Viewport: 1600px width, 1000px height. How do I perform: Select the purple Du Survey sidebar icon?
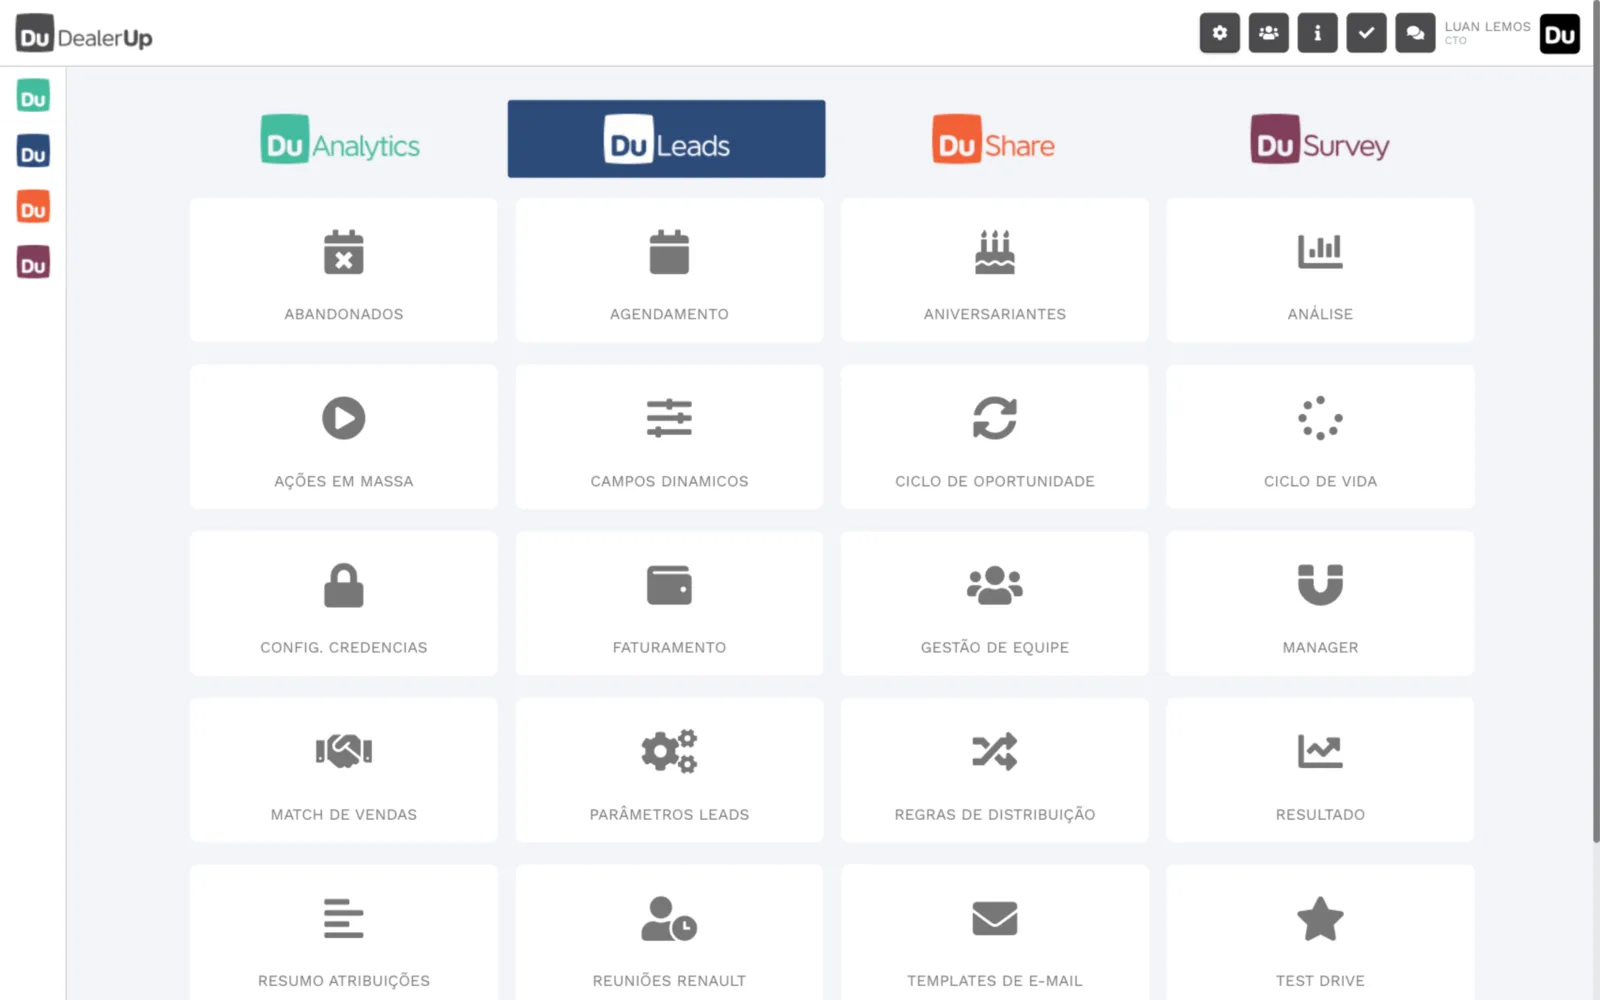pyautogui.click(x=33, y=263)
